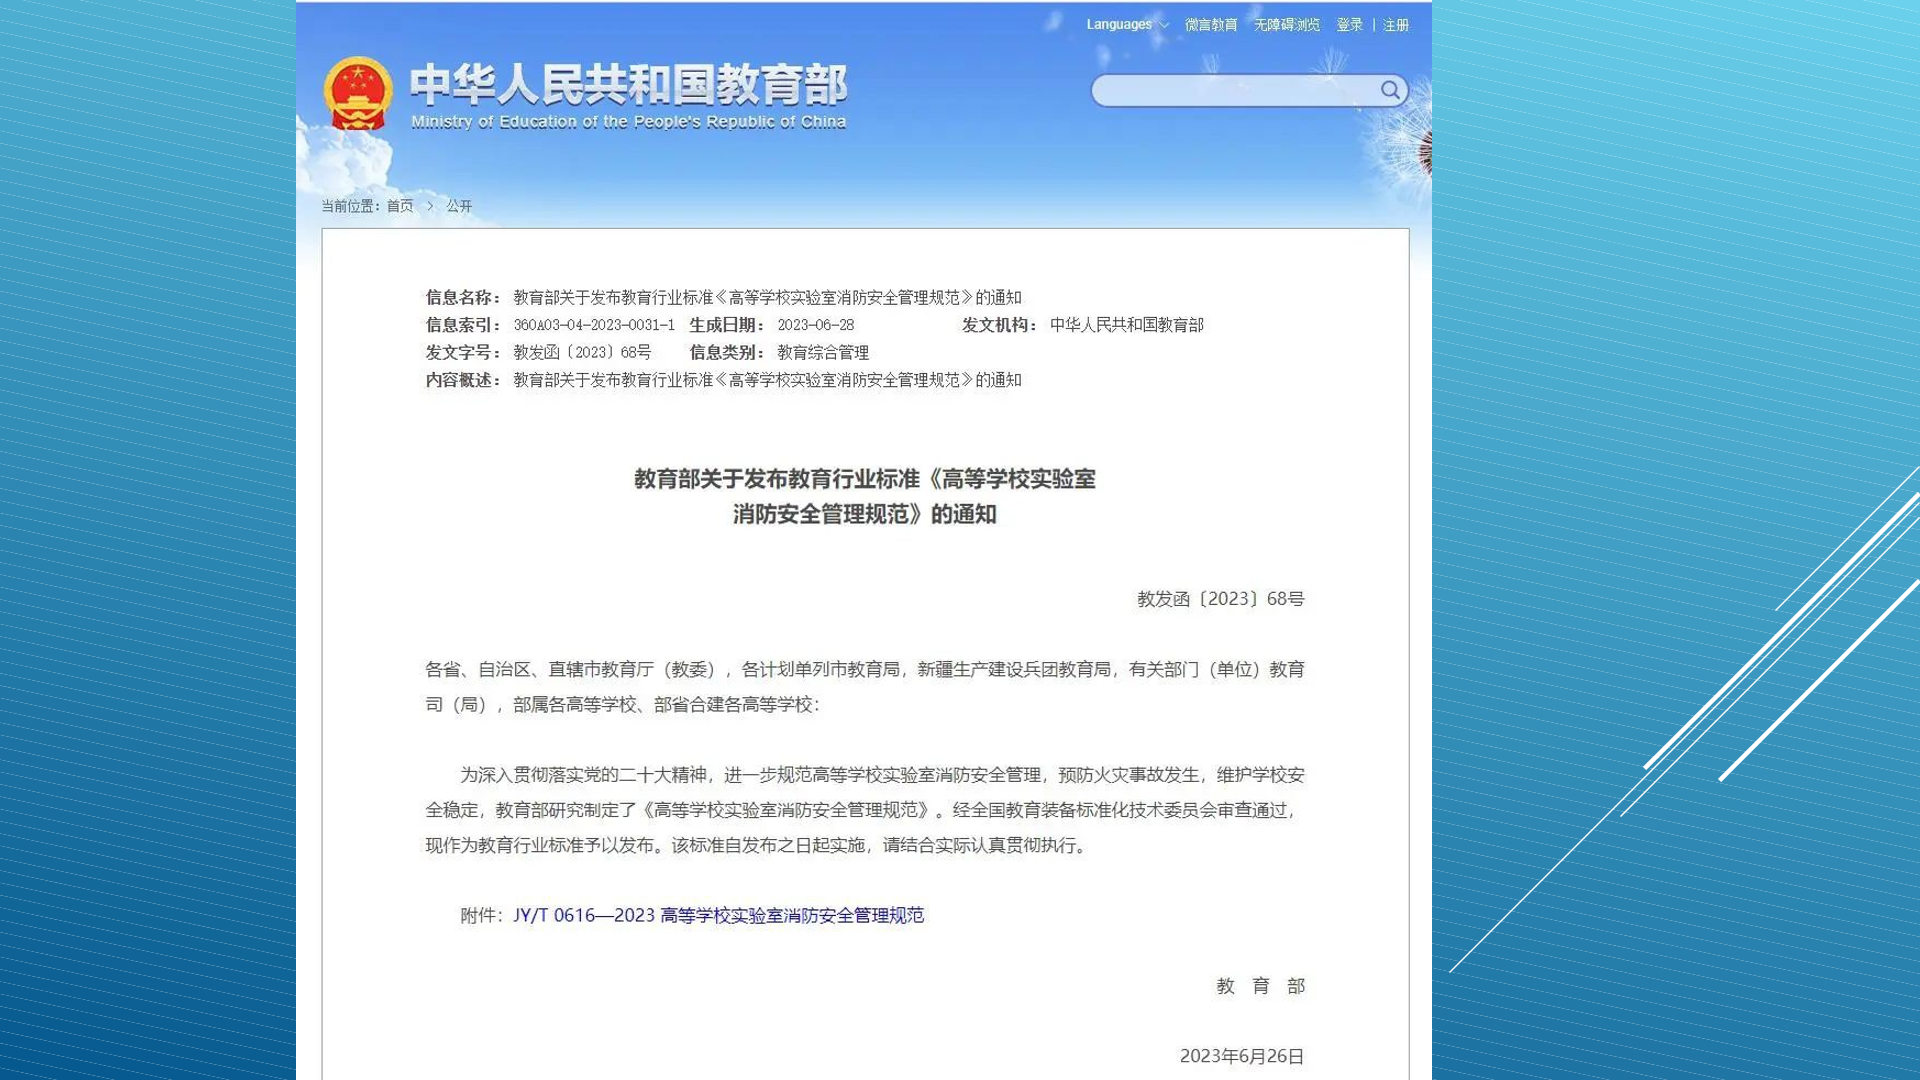Click the right-aligned 教发函〔2023〕68号 line
The height and width of the screenshot is (1080, 1920).
[x=1220, y=599]
